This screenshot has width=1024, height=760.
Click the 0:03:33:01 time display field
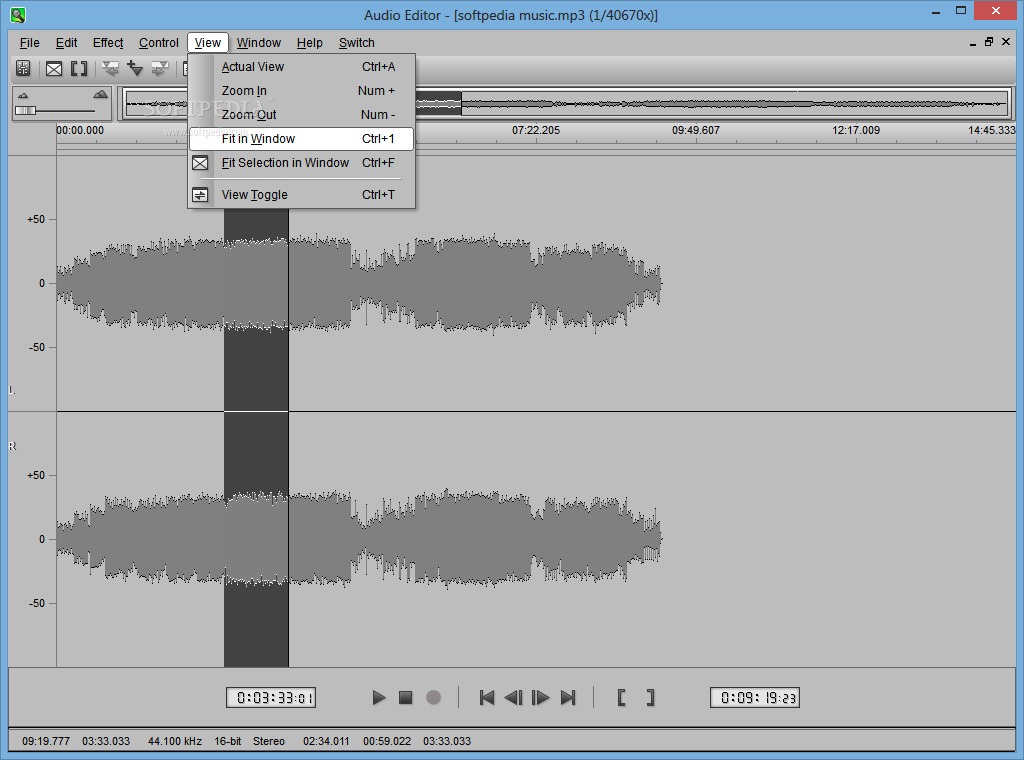pos(271,698)
